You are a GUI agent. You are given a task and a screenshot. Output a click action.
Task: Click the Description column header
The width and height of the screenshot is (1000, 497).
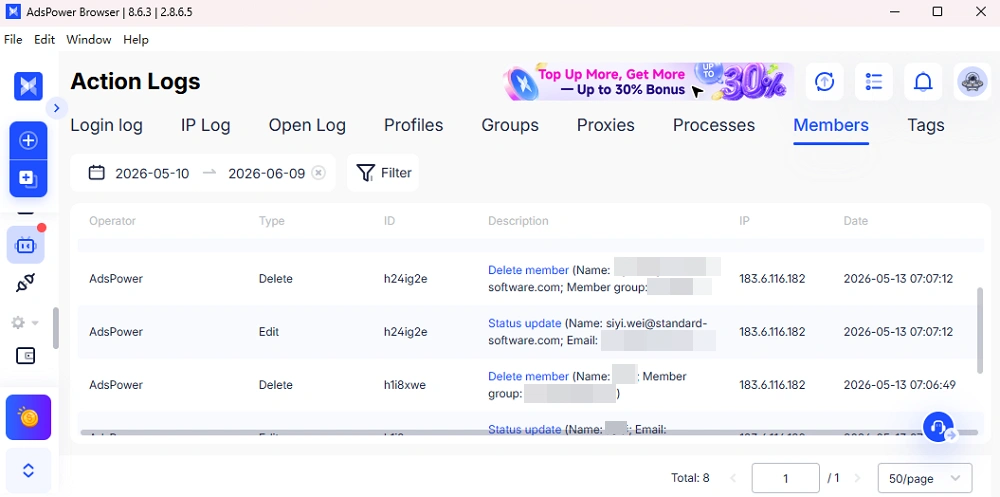[518, 221]
